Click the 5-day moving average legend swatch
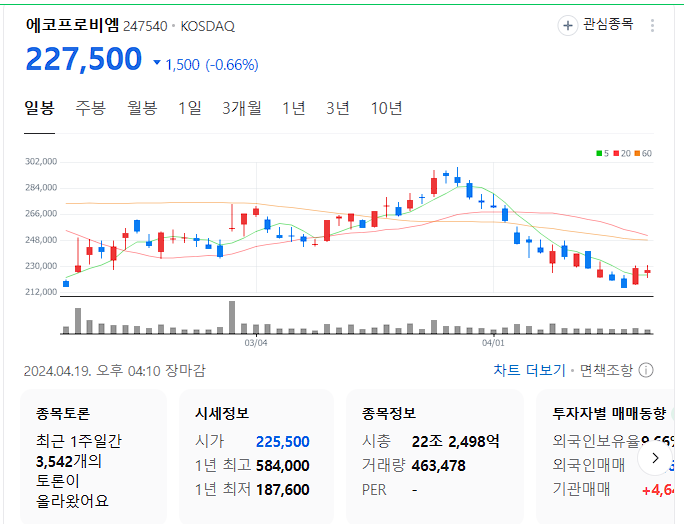Image resolution: width=684 pixels, height=524 pixels. point(599,153)
